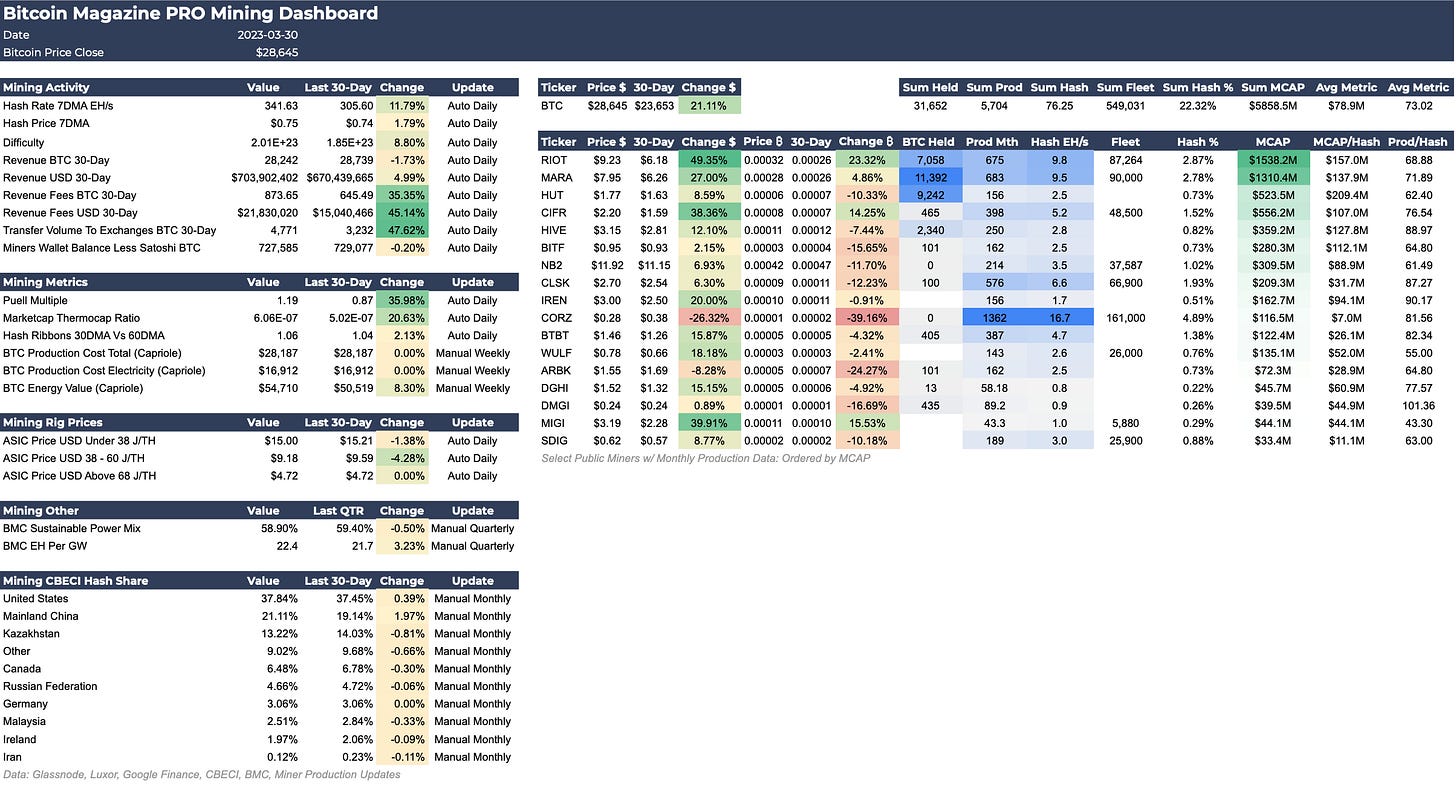Click the Puell Multiple Auto Daily update cell
This screenshot has height=791, width=1456.
pos(472,300)
